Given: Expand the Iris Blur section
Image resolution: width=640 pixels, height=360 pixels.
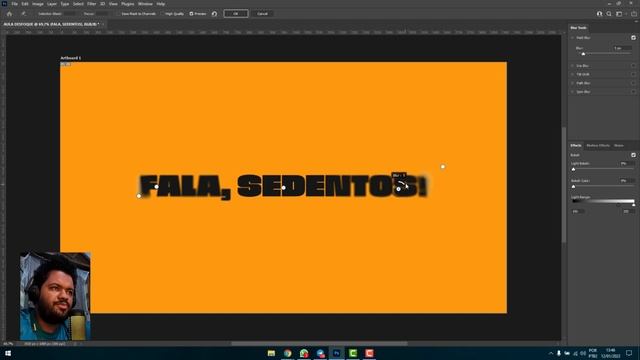Looking at the screenshot, I should (572, 65).
